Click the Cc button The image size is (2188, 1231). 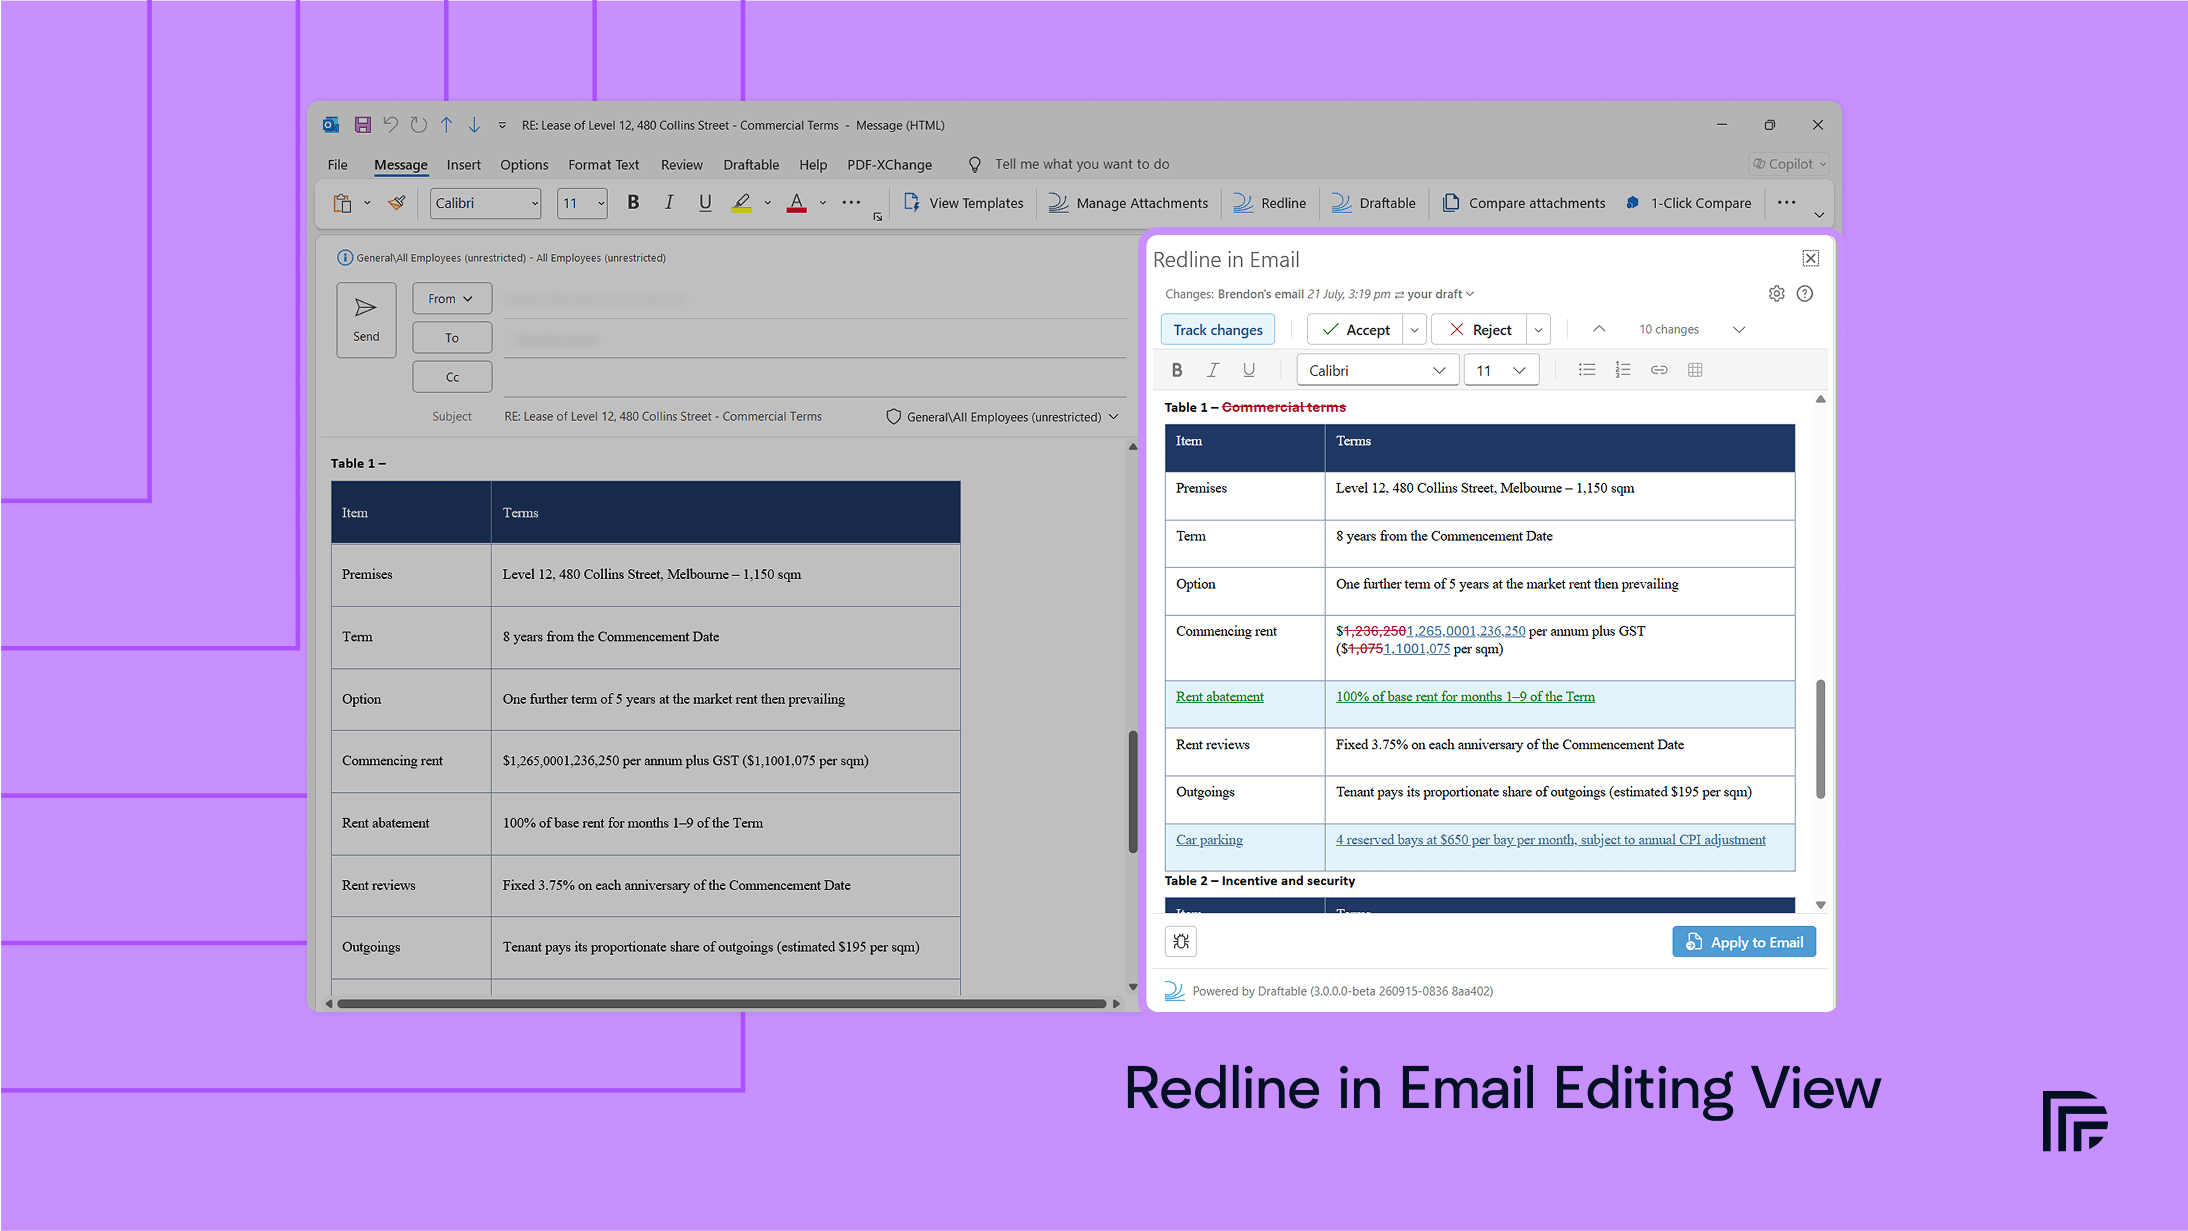tap(452, 377)
